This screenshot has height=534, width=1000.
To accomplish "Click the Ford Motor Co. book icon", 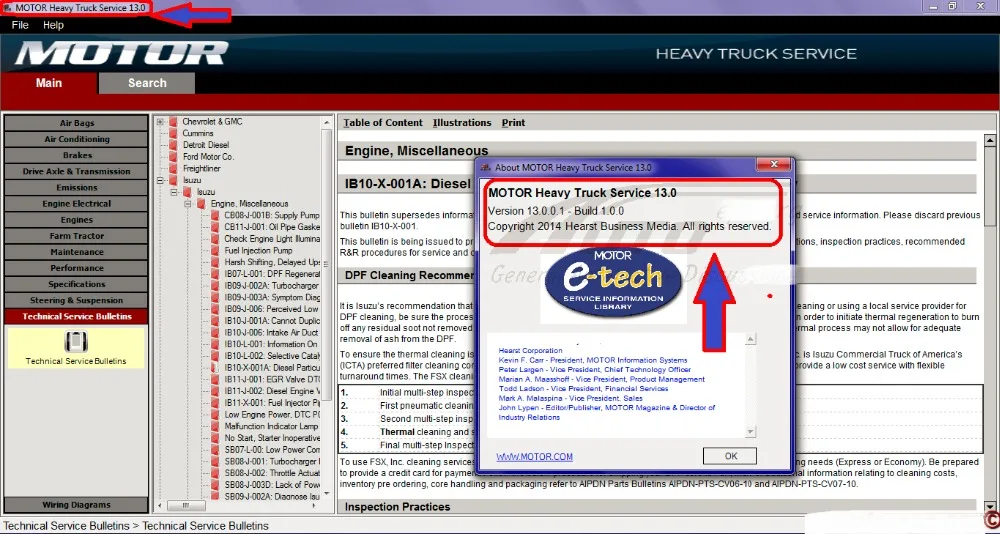I will tap(173, 157).
